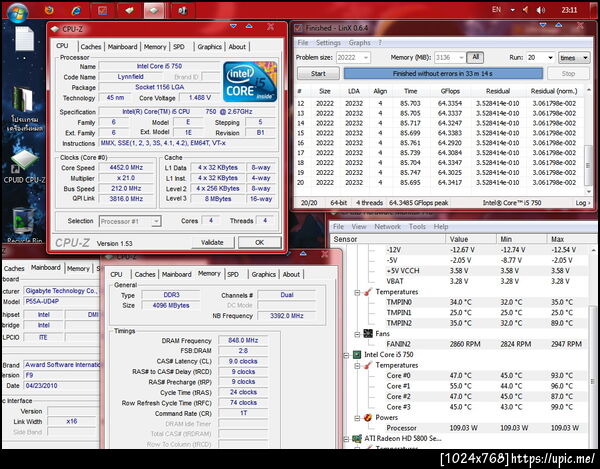The image size is (600, 469).
Task: Open the Network menu in Hardware Monitor
Action: 387,227
